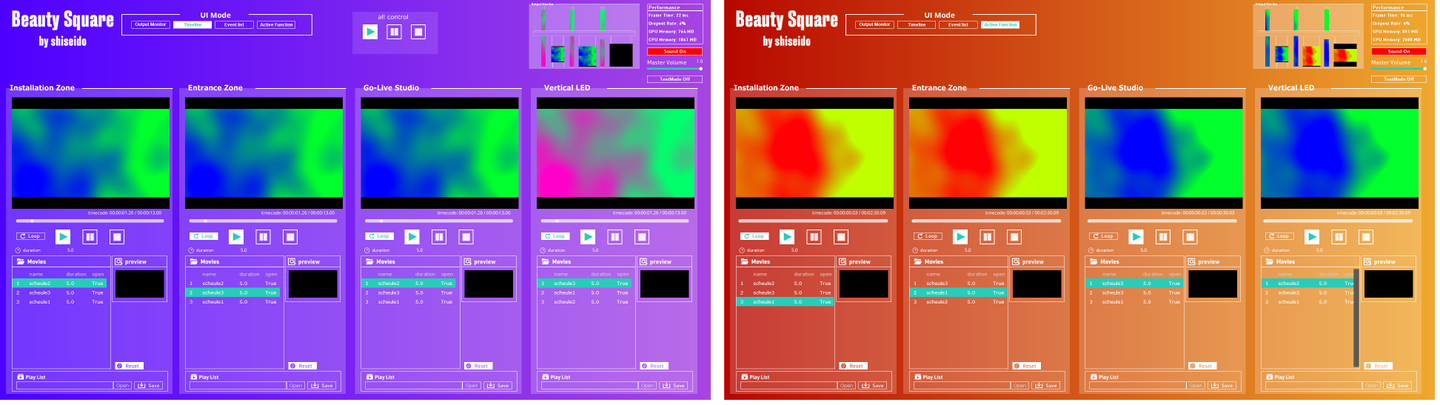
Task: Play orange screen Installation Zone video
Action: click(x=787, y=237)
